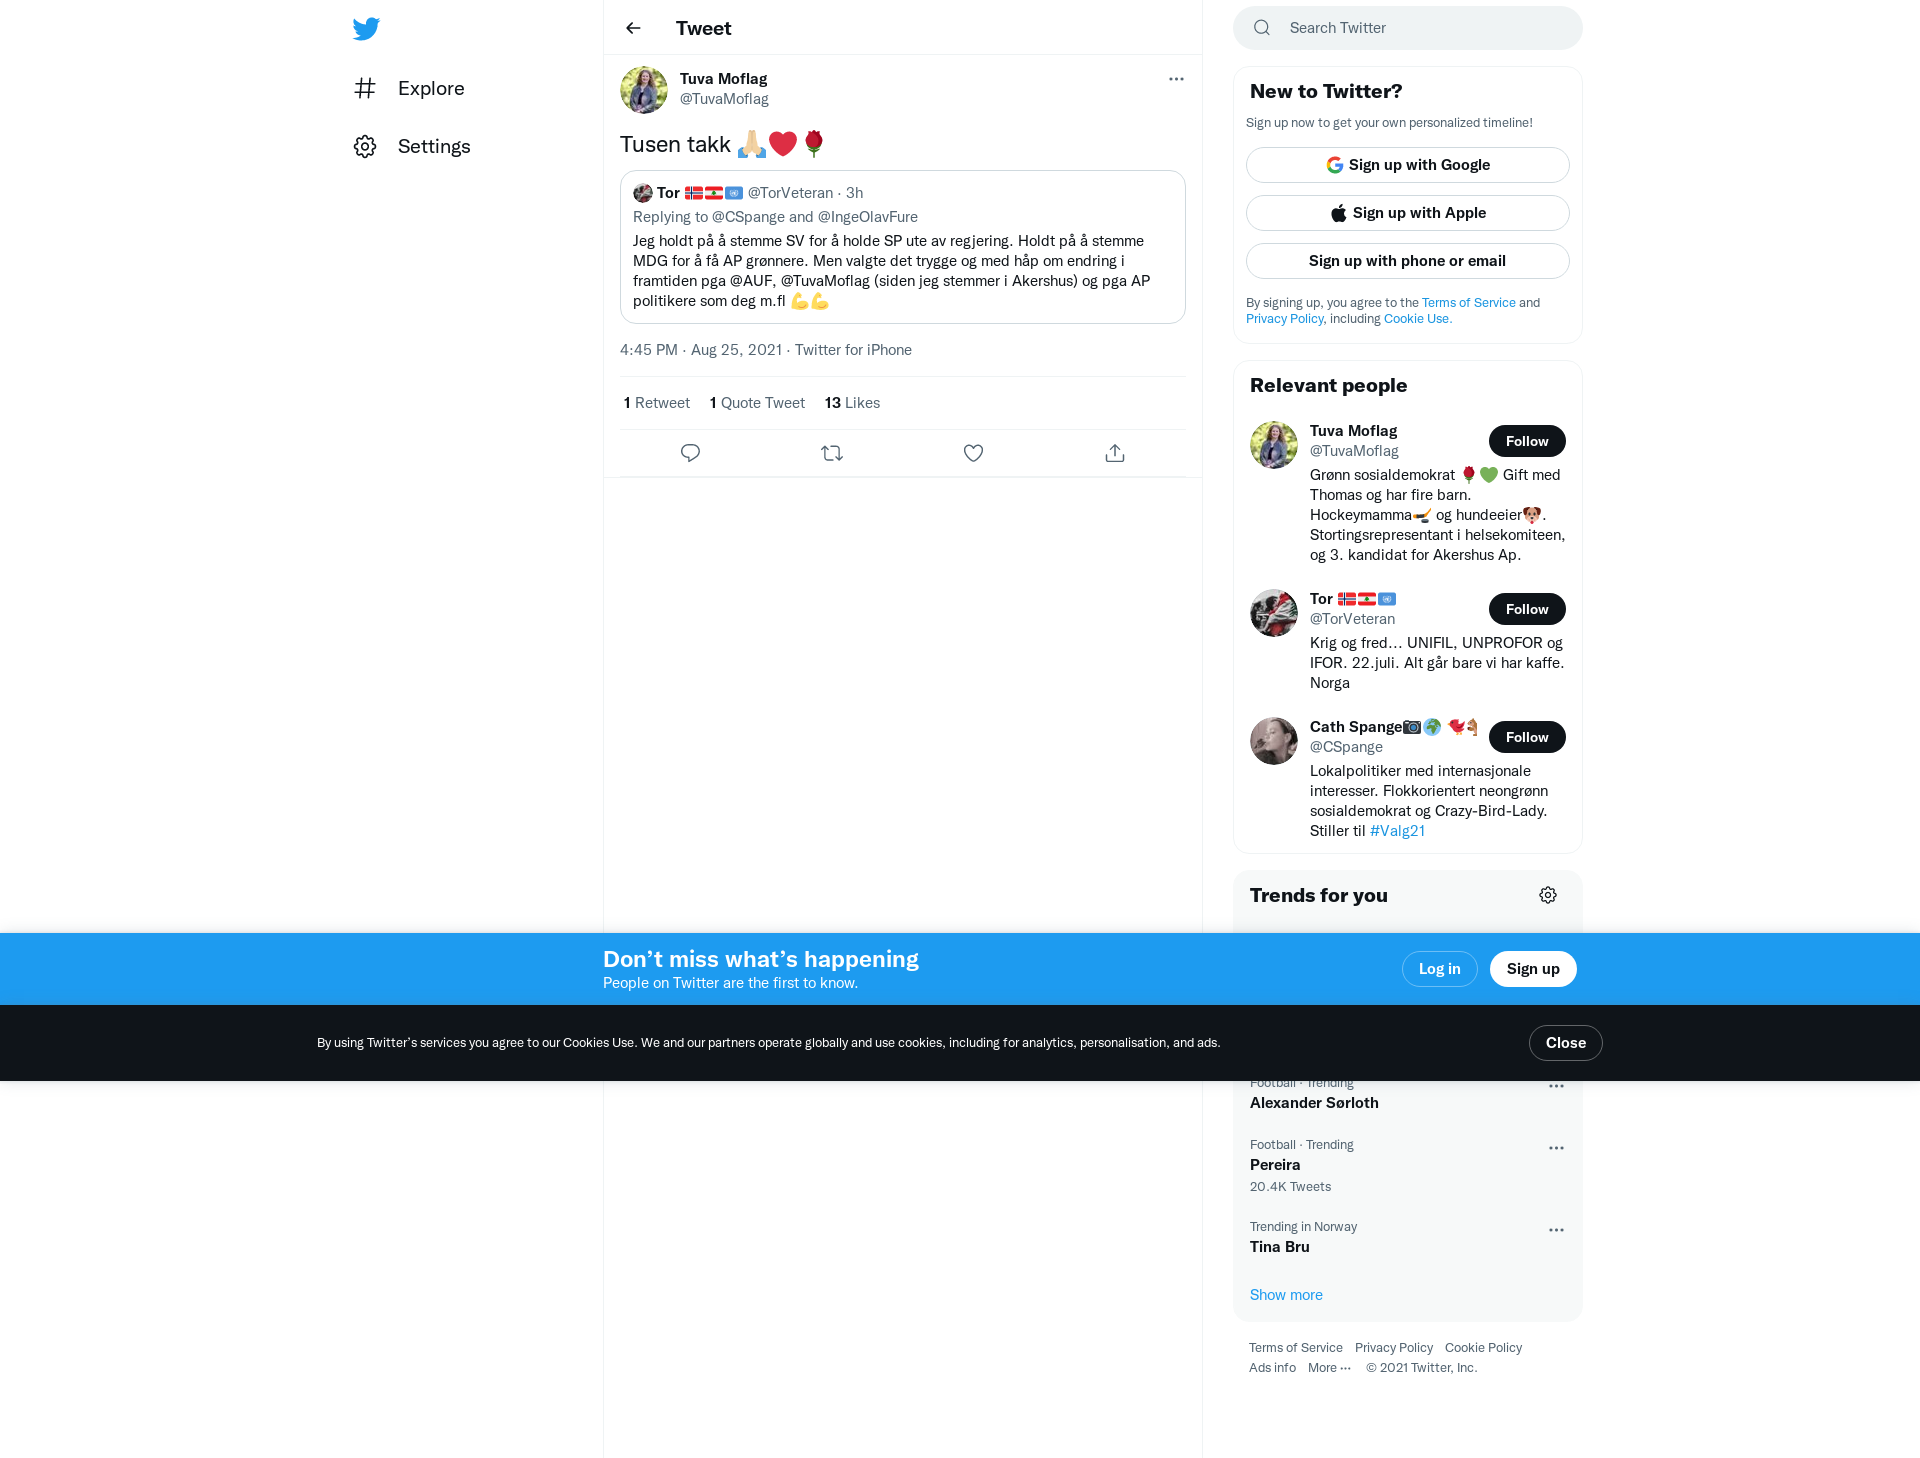The image size is (1920, 1458).
Task: Reply to the tweet via speech bubble icon
Action: tap(690, 453)
